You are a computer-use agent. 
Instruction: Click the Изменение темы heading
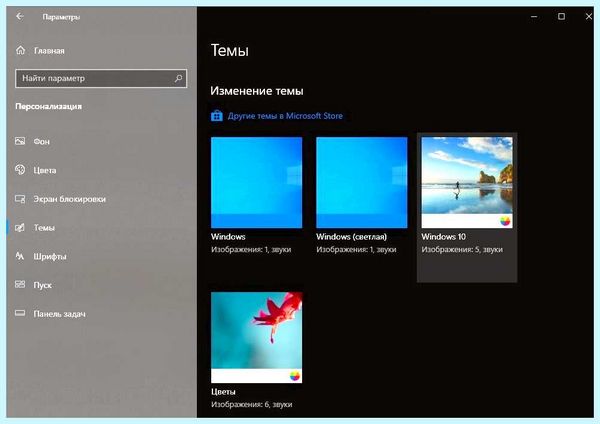(x=257, y=91)
